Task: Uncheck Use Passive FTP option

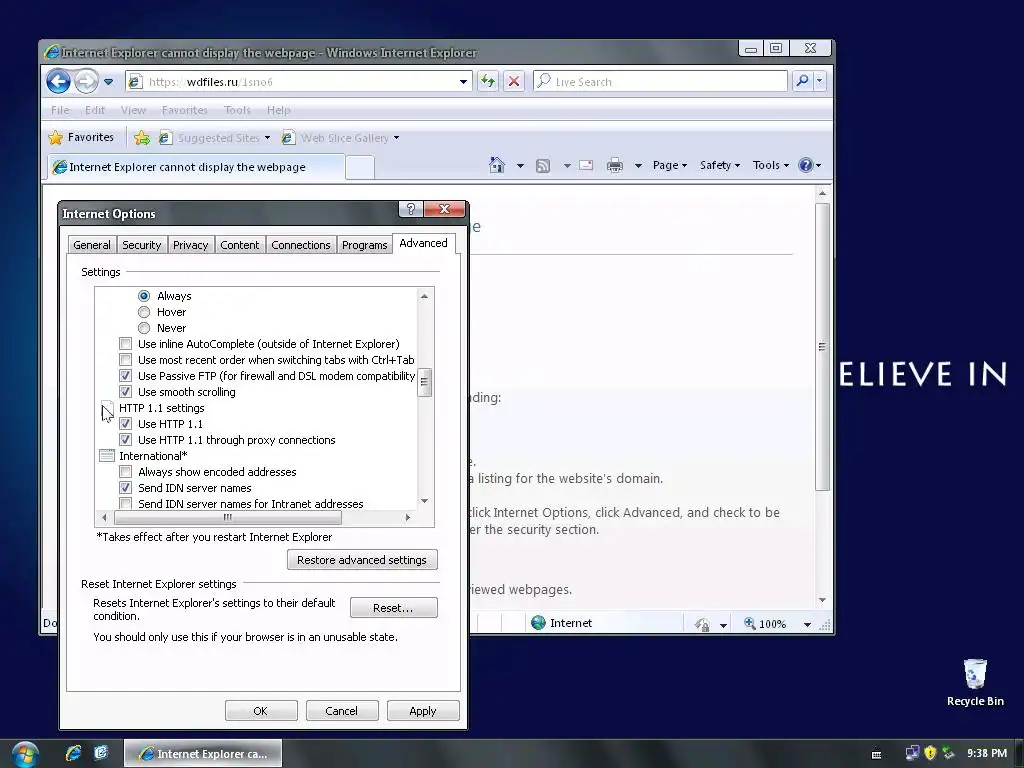Action: [125, 376]
